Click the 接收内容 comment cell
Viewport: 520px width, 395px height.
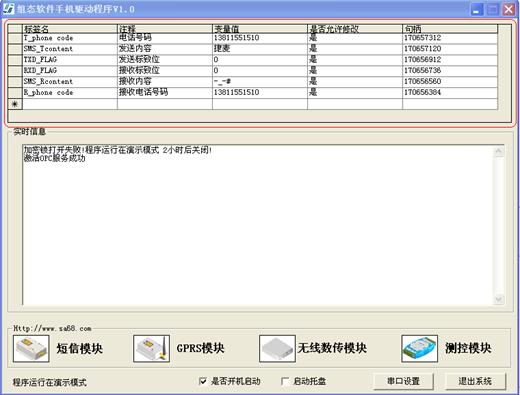[165, 82]
